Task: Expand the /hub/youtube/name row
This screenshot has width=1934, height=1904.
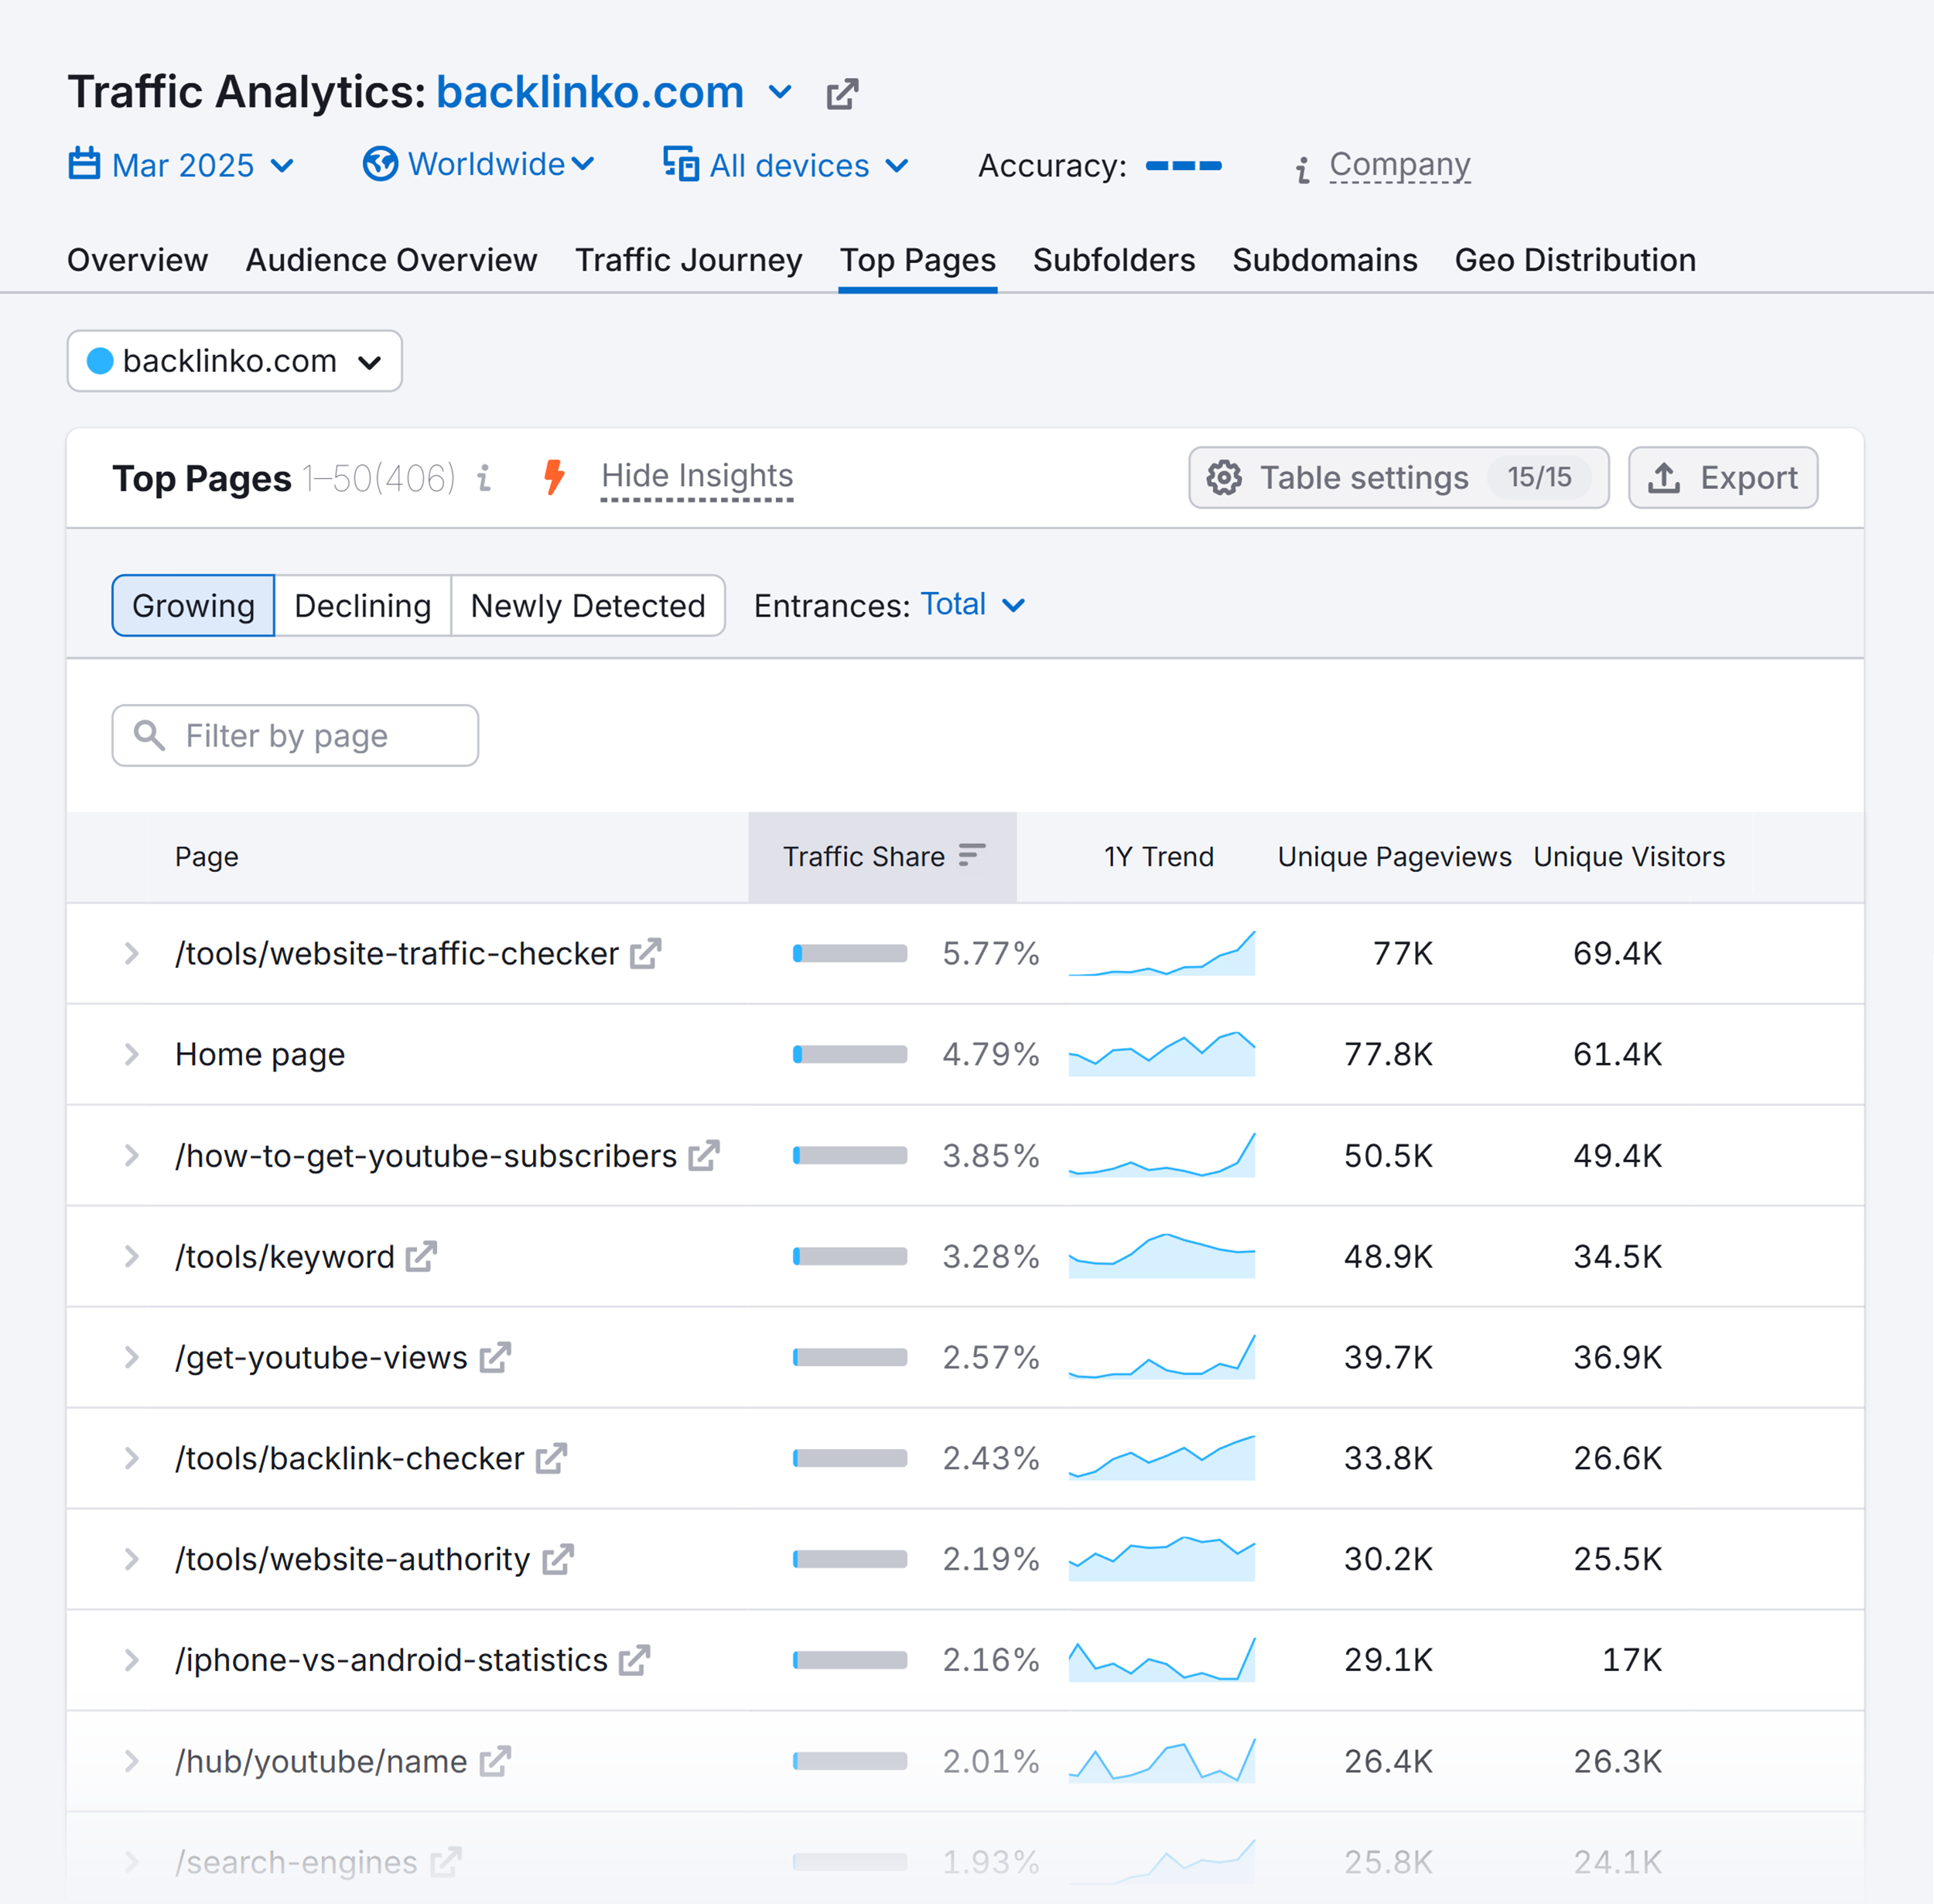Action: pos(131,1761)
